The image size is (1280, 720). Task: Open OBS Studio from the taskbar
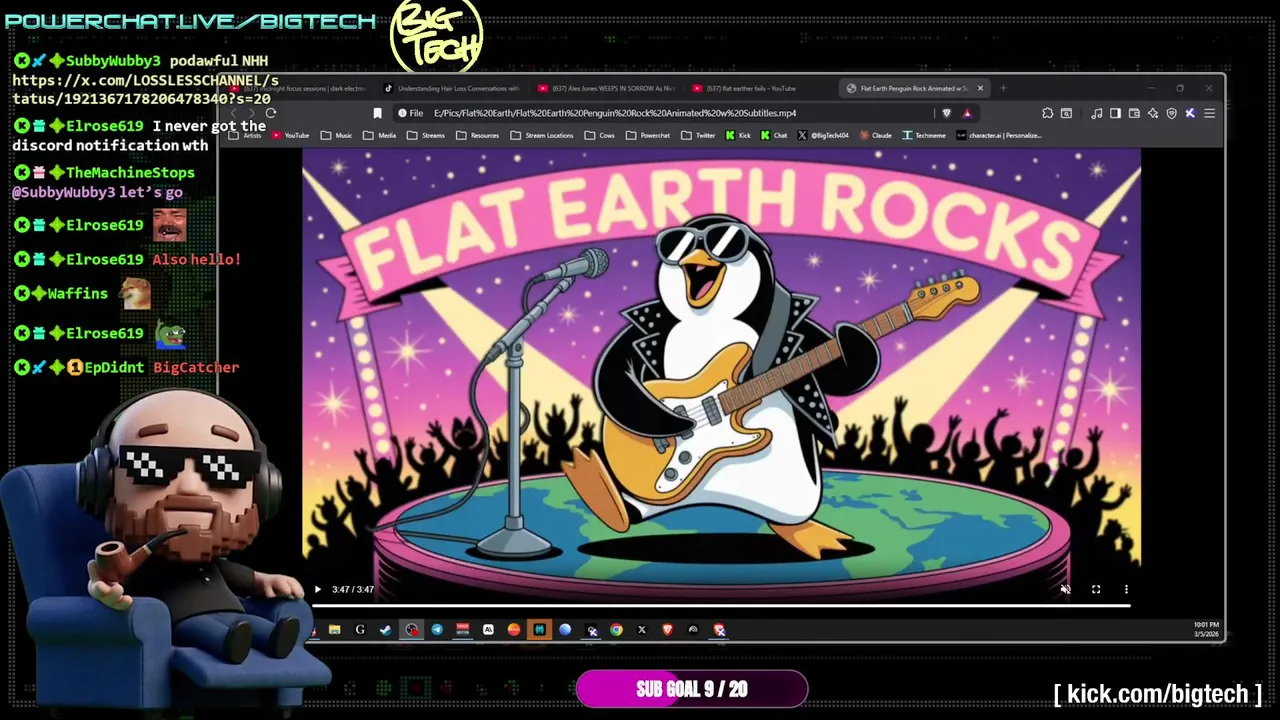point(411,630)
